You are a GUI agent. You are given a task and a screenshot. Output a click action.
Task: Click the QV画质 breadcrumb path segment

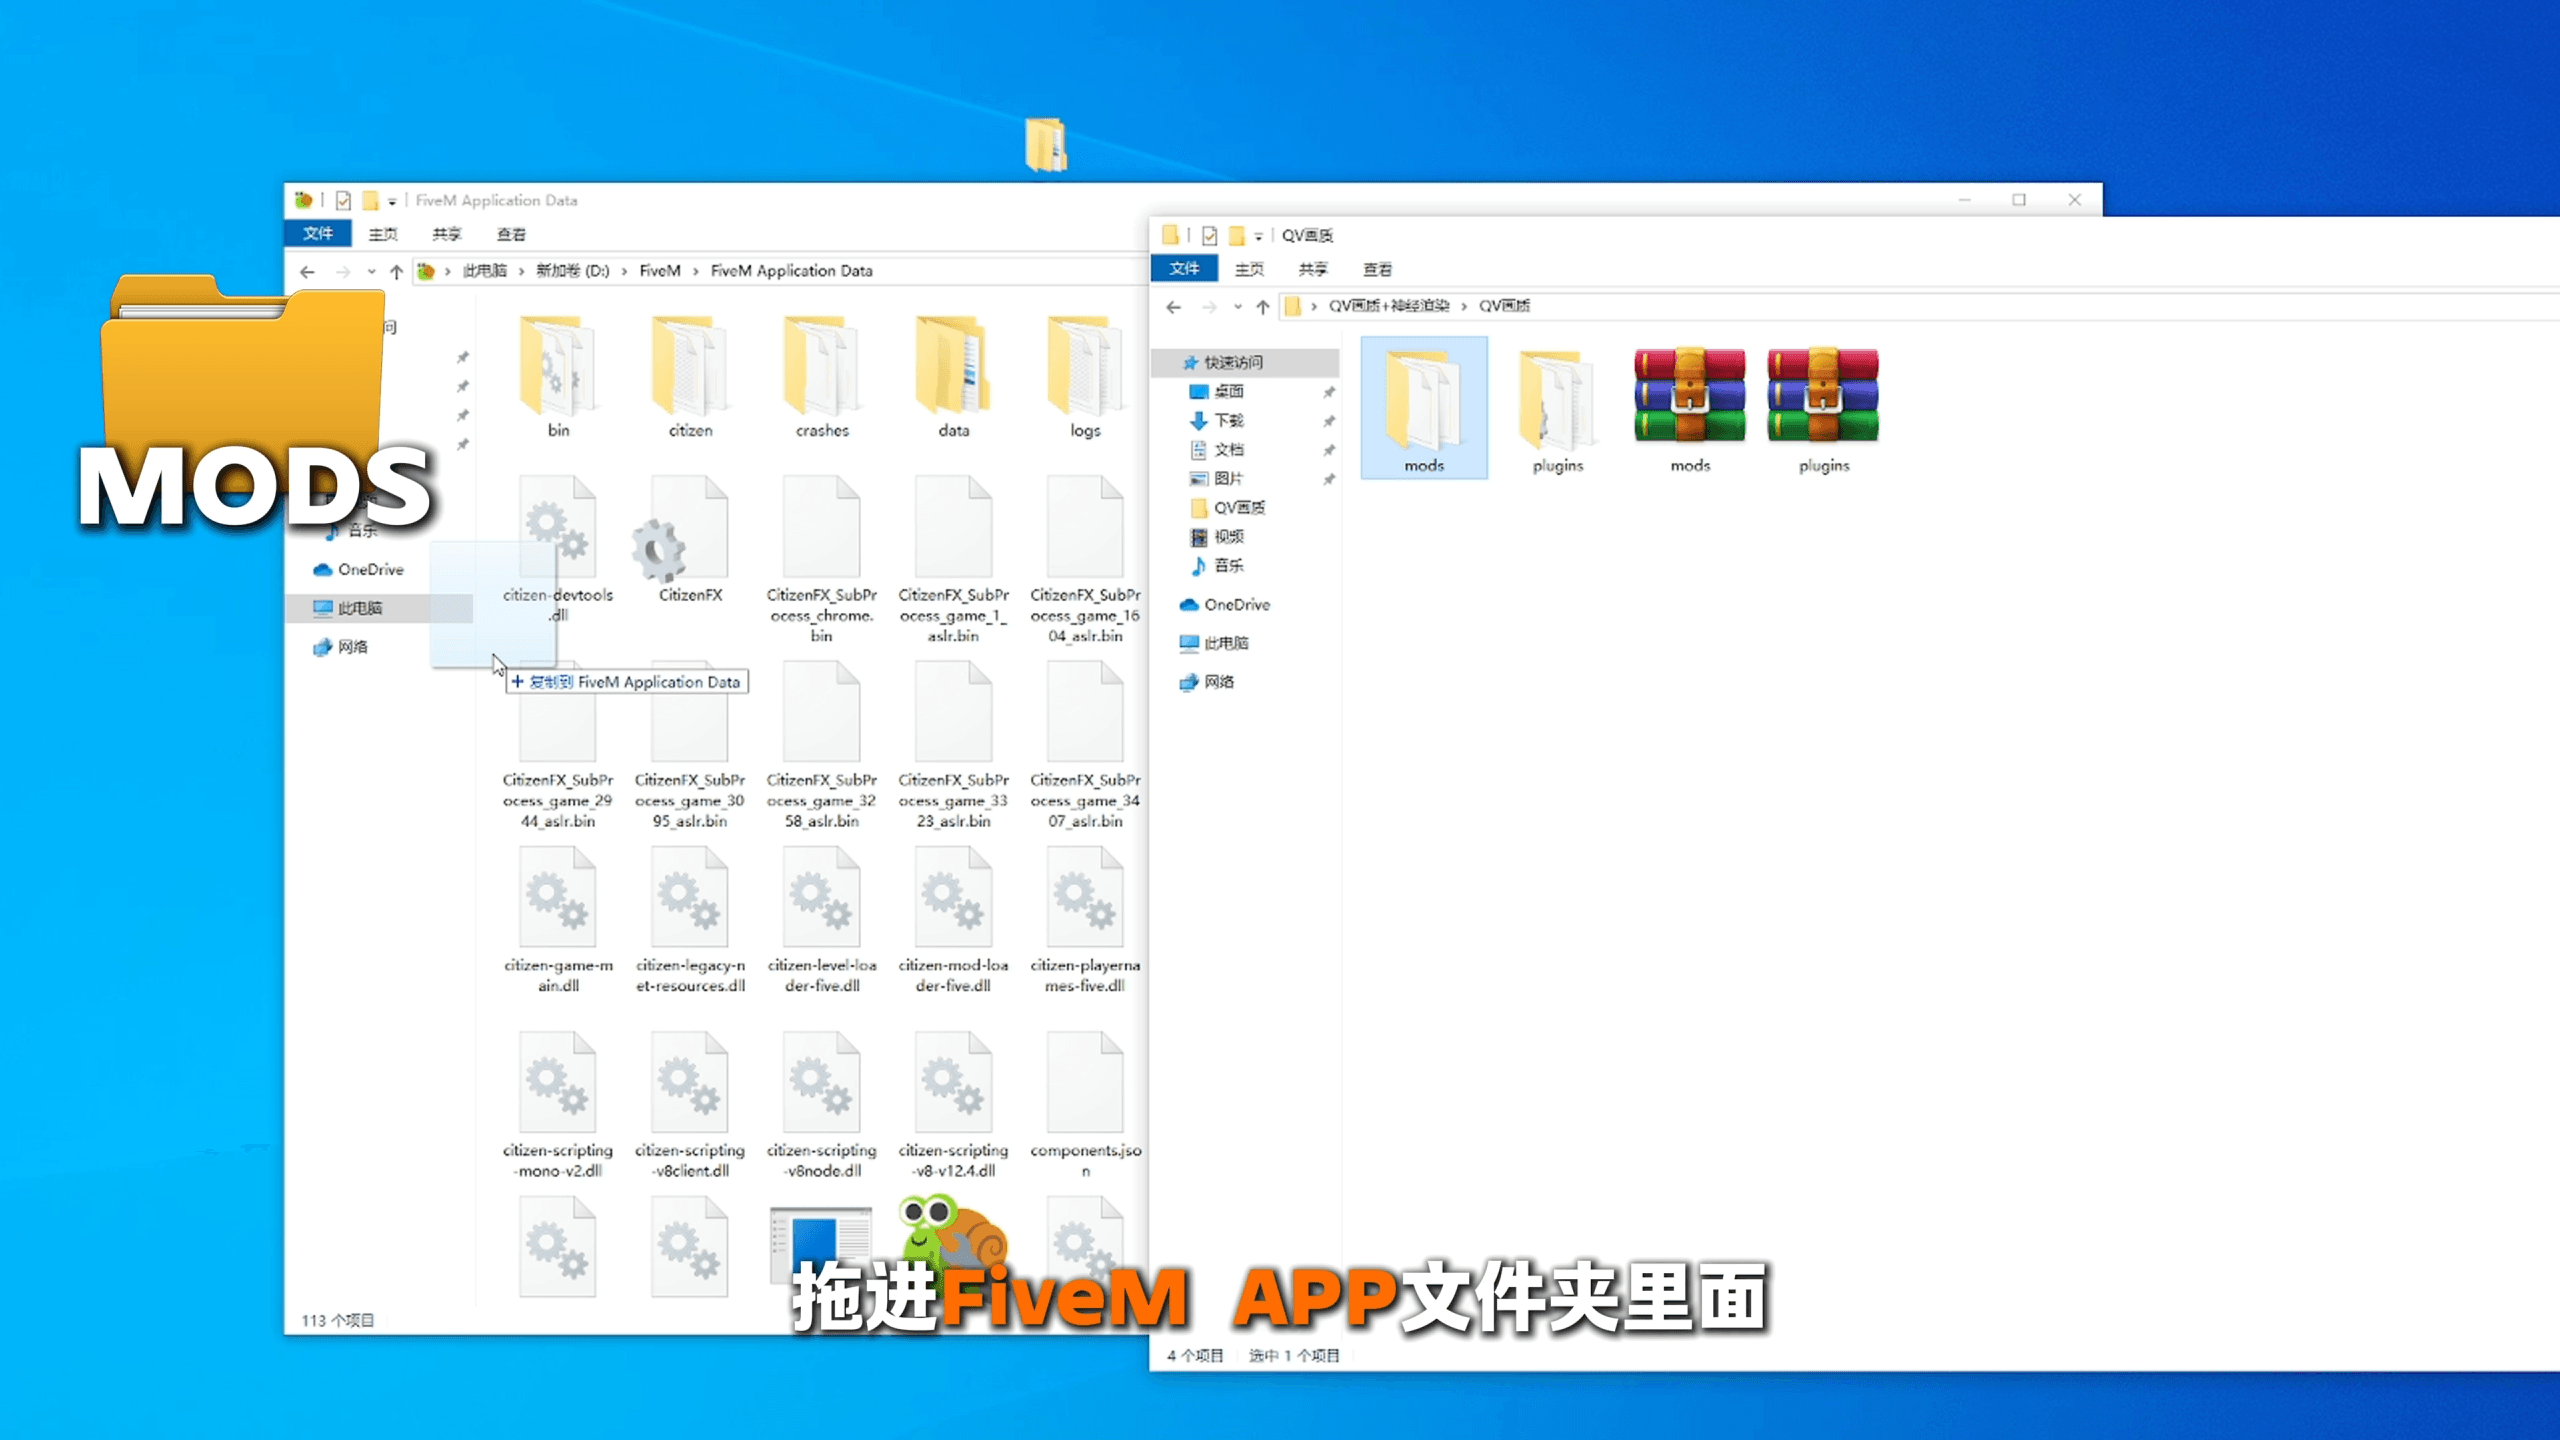tap(1504, 306)
